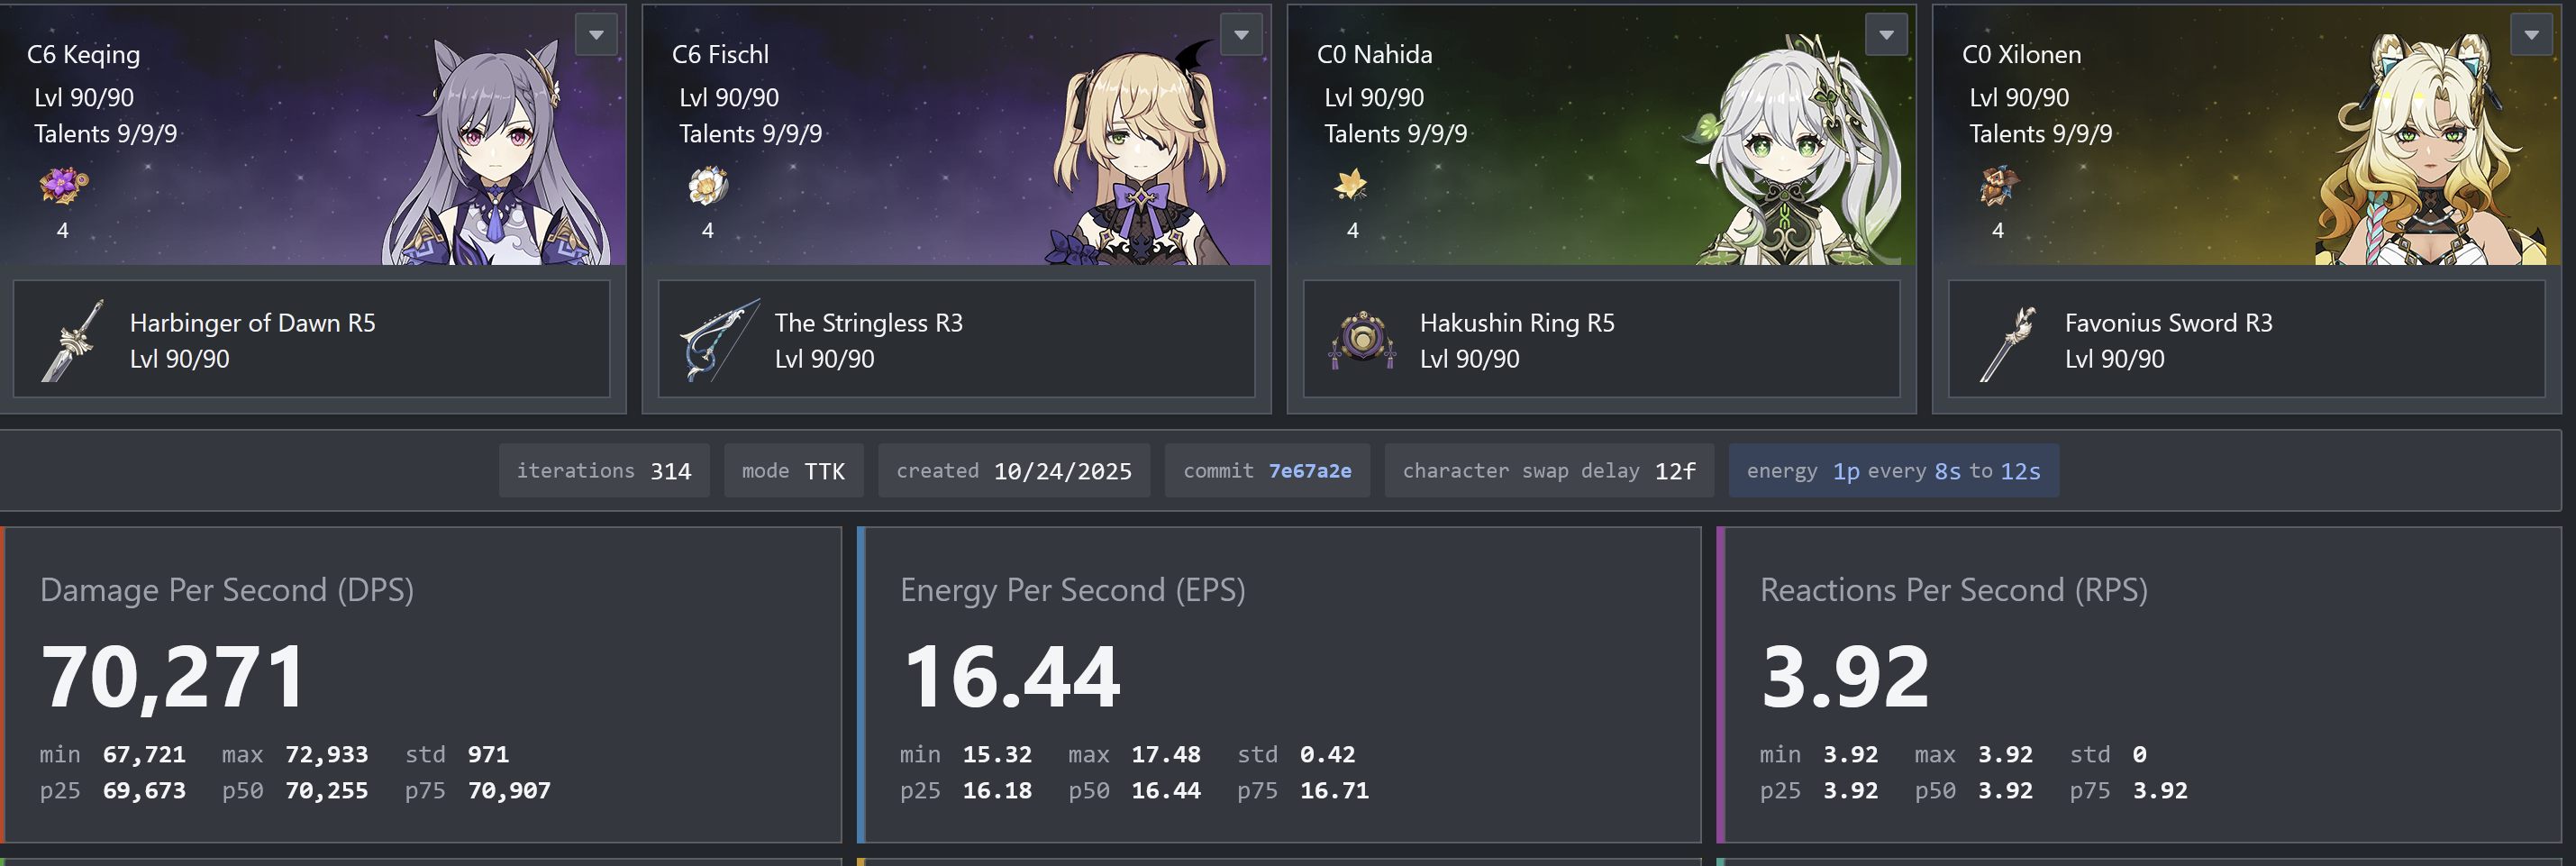Image resolution: width=2576 pixels, height=866 pixels.
Task: Open commit link 7e67a2e
Action: [1310, 471]
